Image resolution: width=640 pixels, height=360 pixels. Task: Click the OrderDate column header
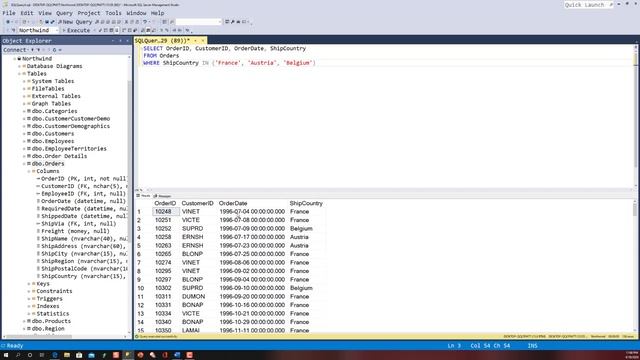pyautogui.click(x=233, y=203)
